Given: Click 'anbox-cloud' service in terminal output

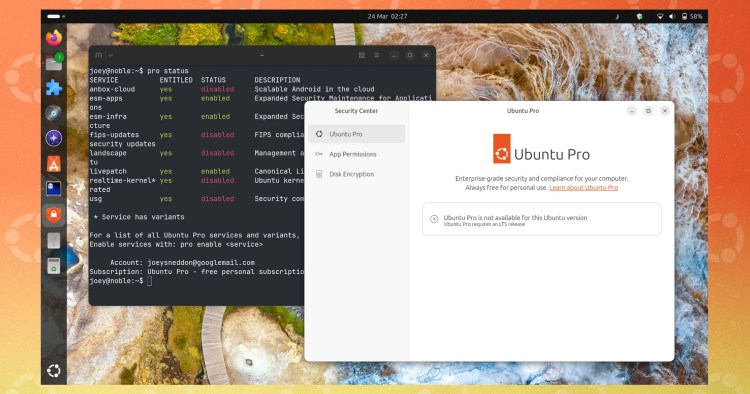Looking at the screenshot, I should click(112, 89).
